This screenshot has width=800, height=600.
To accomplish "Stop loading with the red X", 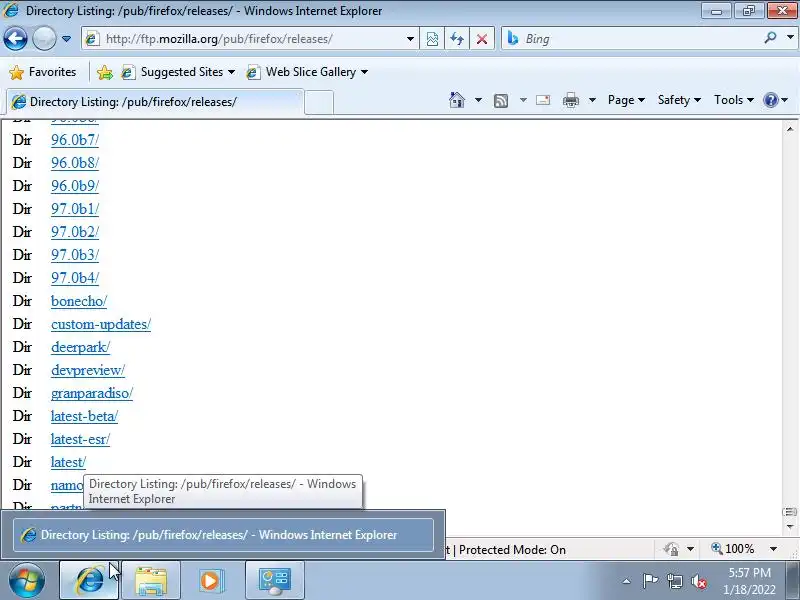I will [x=482, y=39].
